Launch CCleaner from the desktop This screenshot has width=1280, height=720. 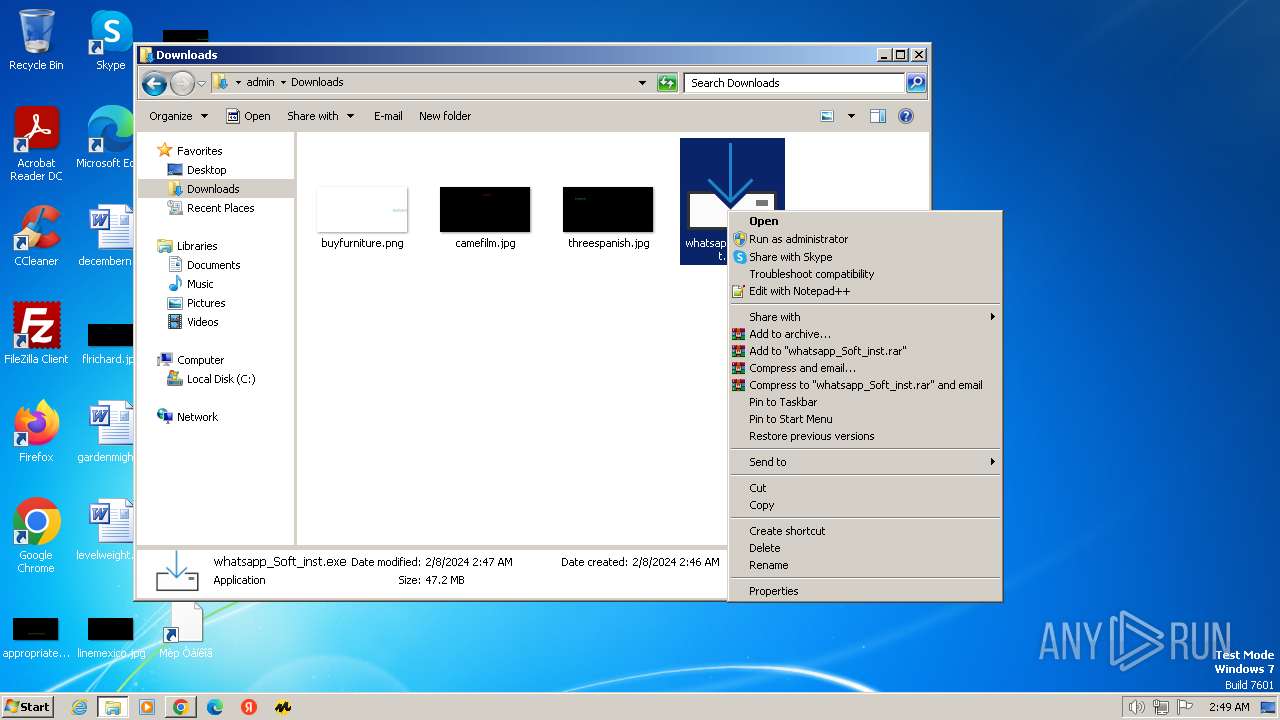36,236
